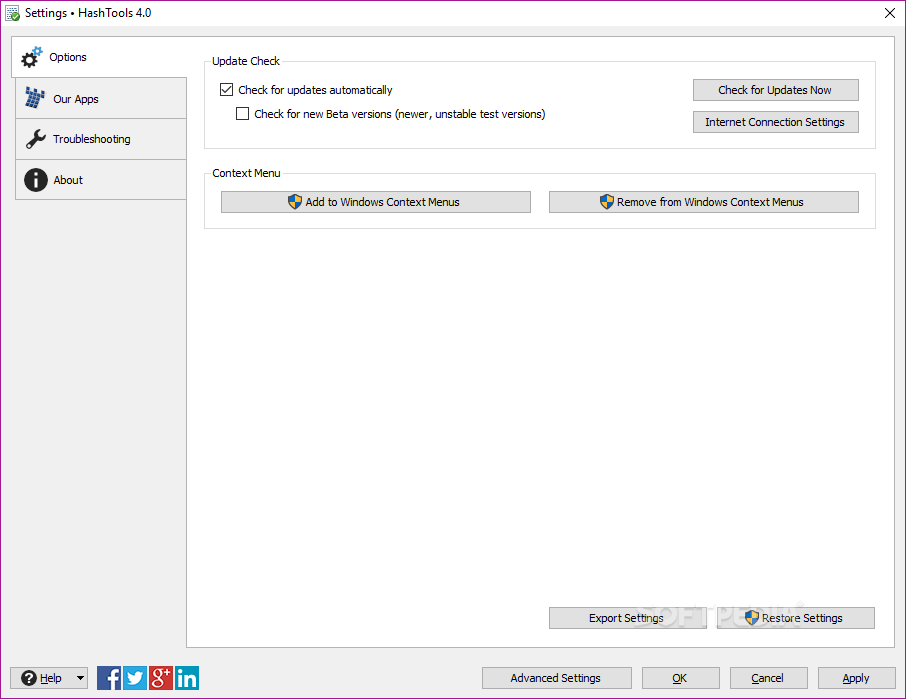The image size is (906, 699).
Task: Open the Troubleshooting tab
Action: point(101,139)
